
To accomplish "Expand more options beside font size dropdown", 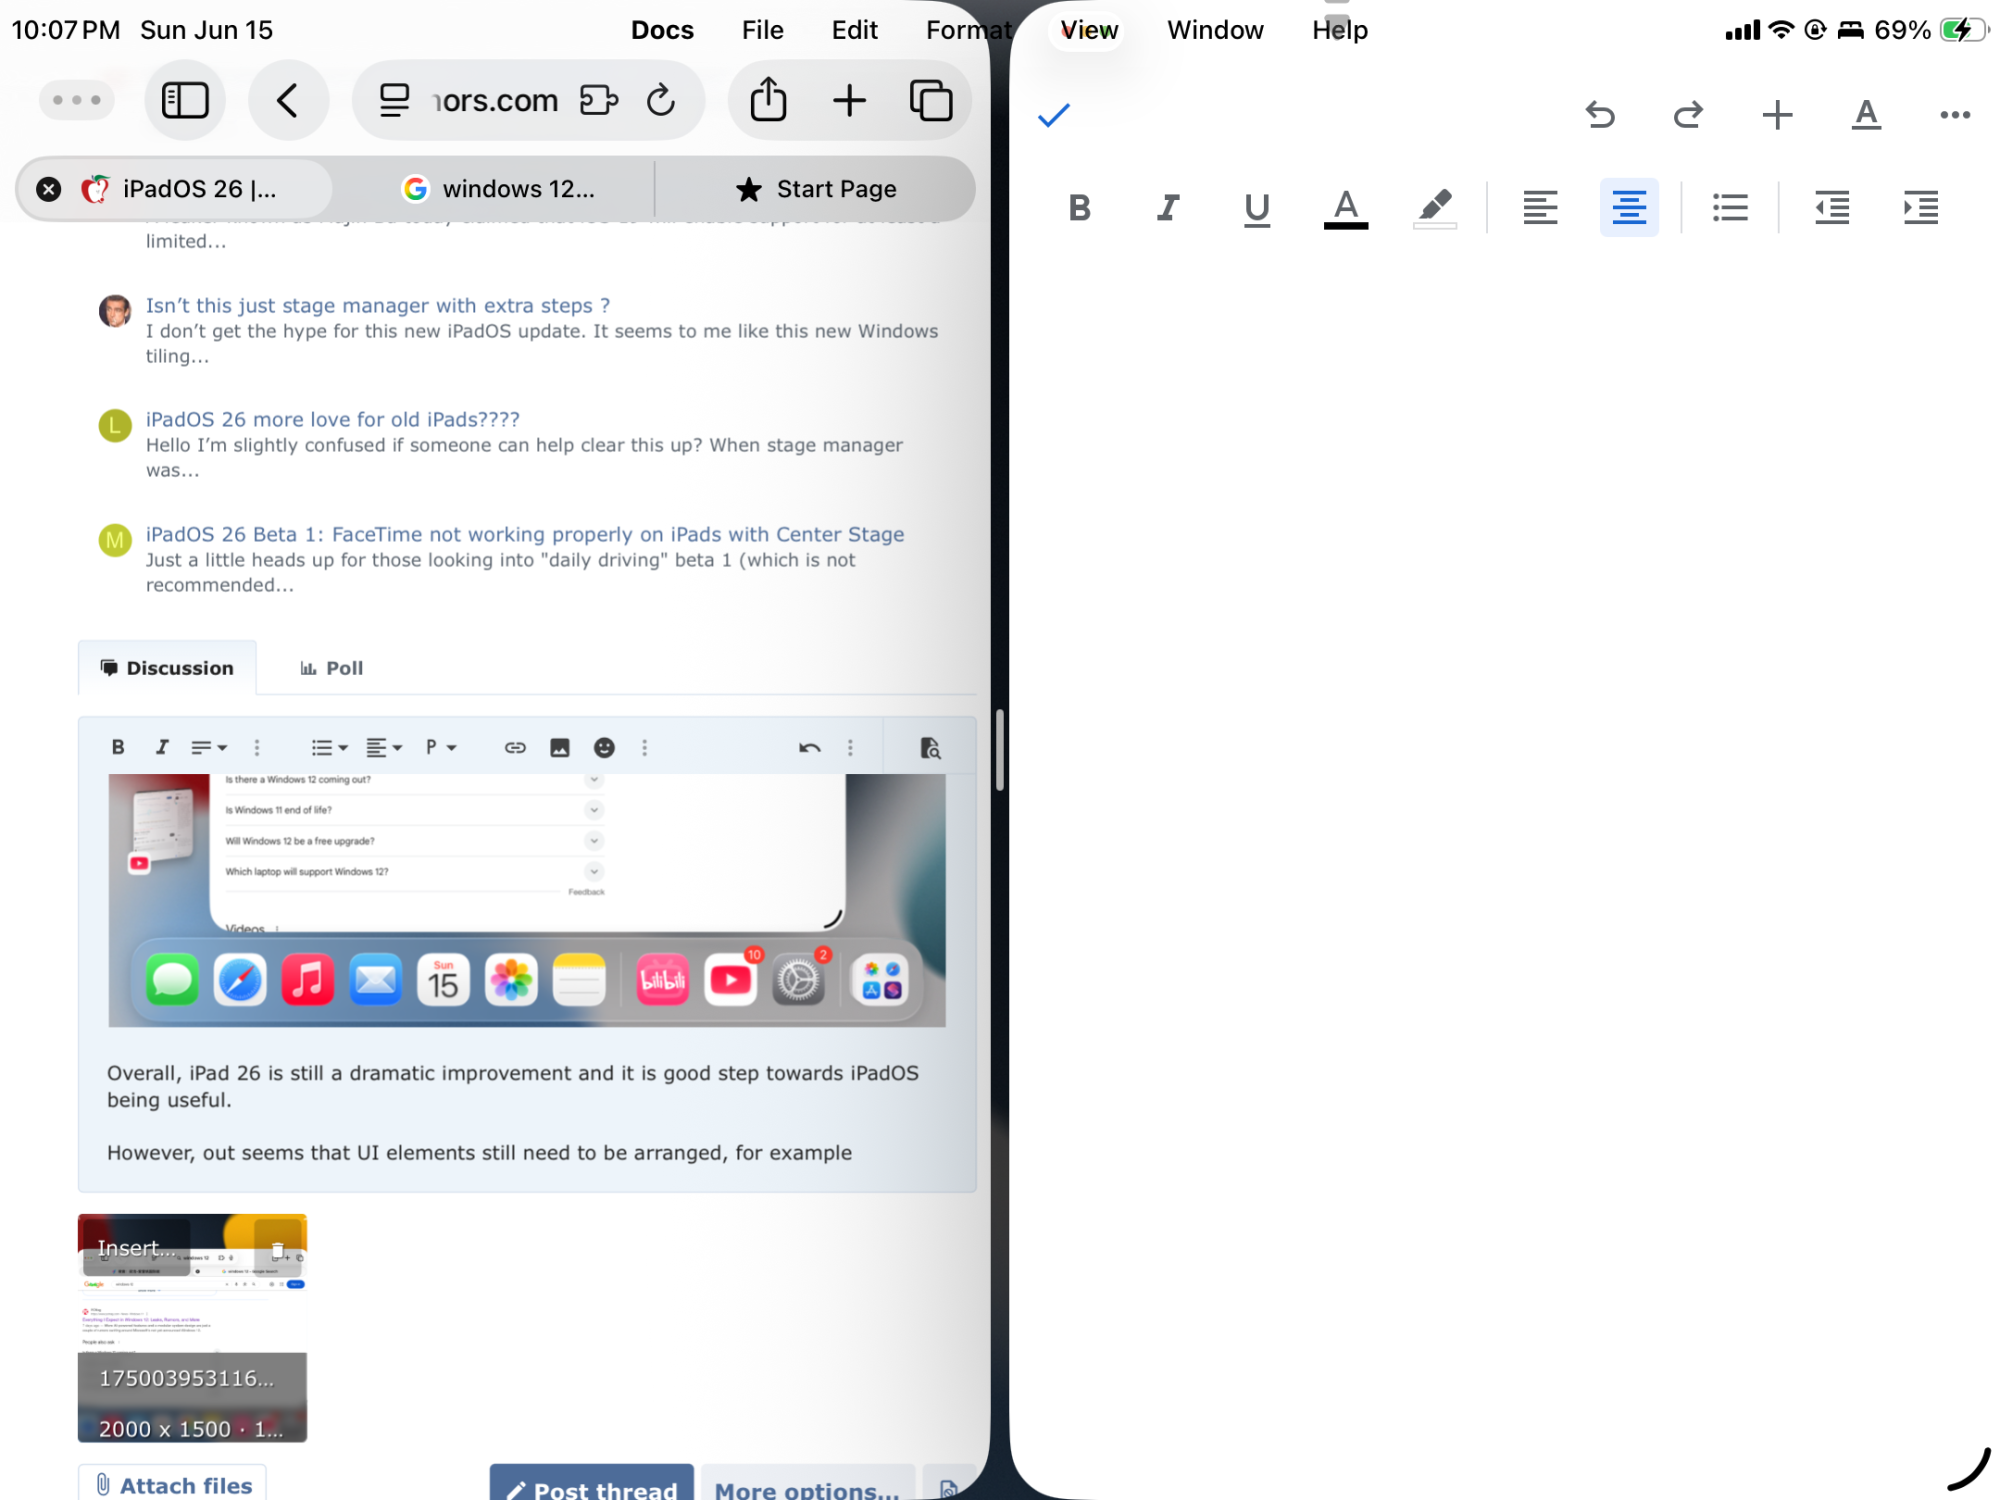I will coord(257,747).
